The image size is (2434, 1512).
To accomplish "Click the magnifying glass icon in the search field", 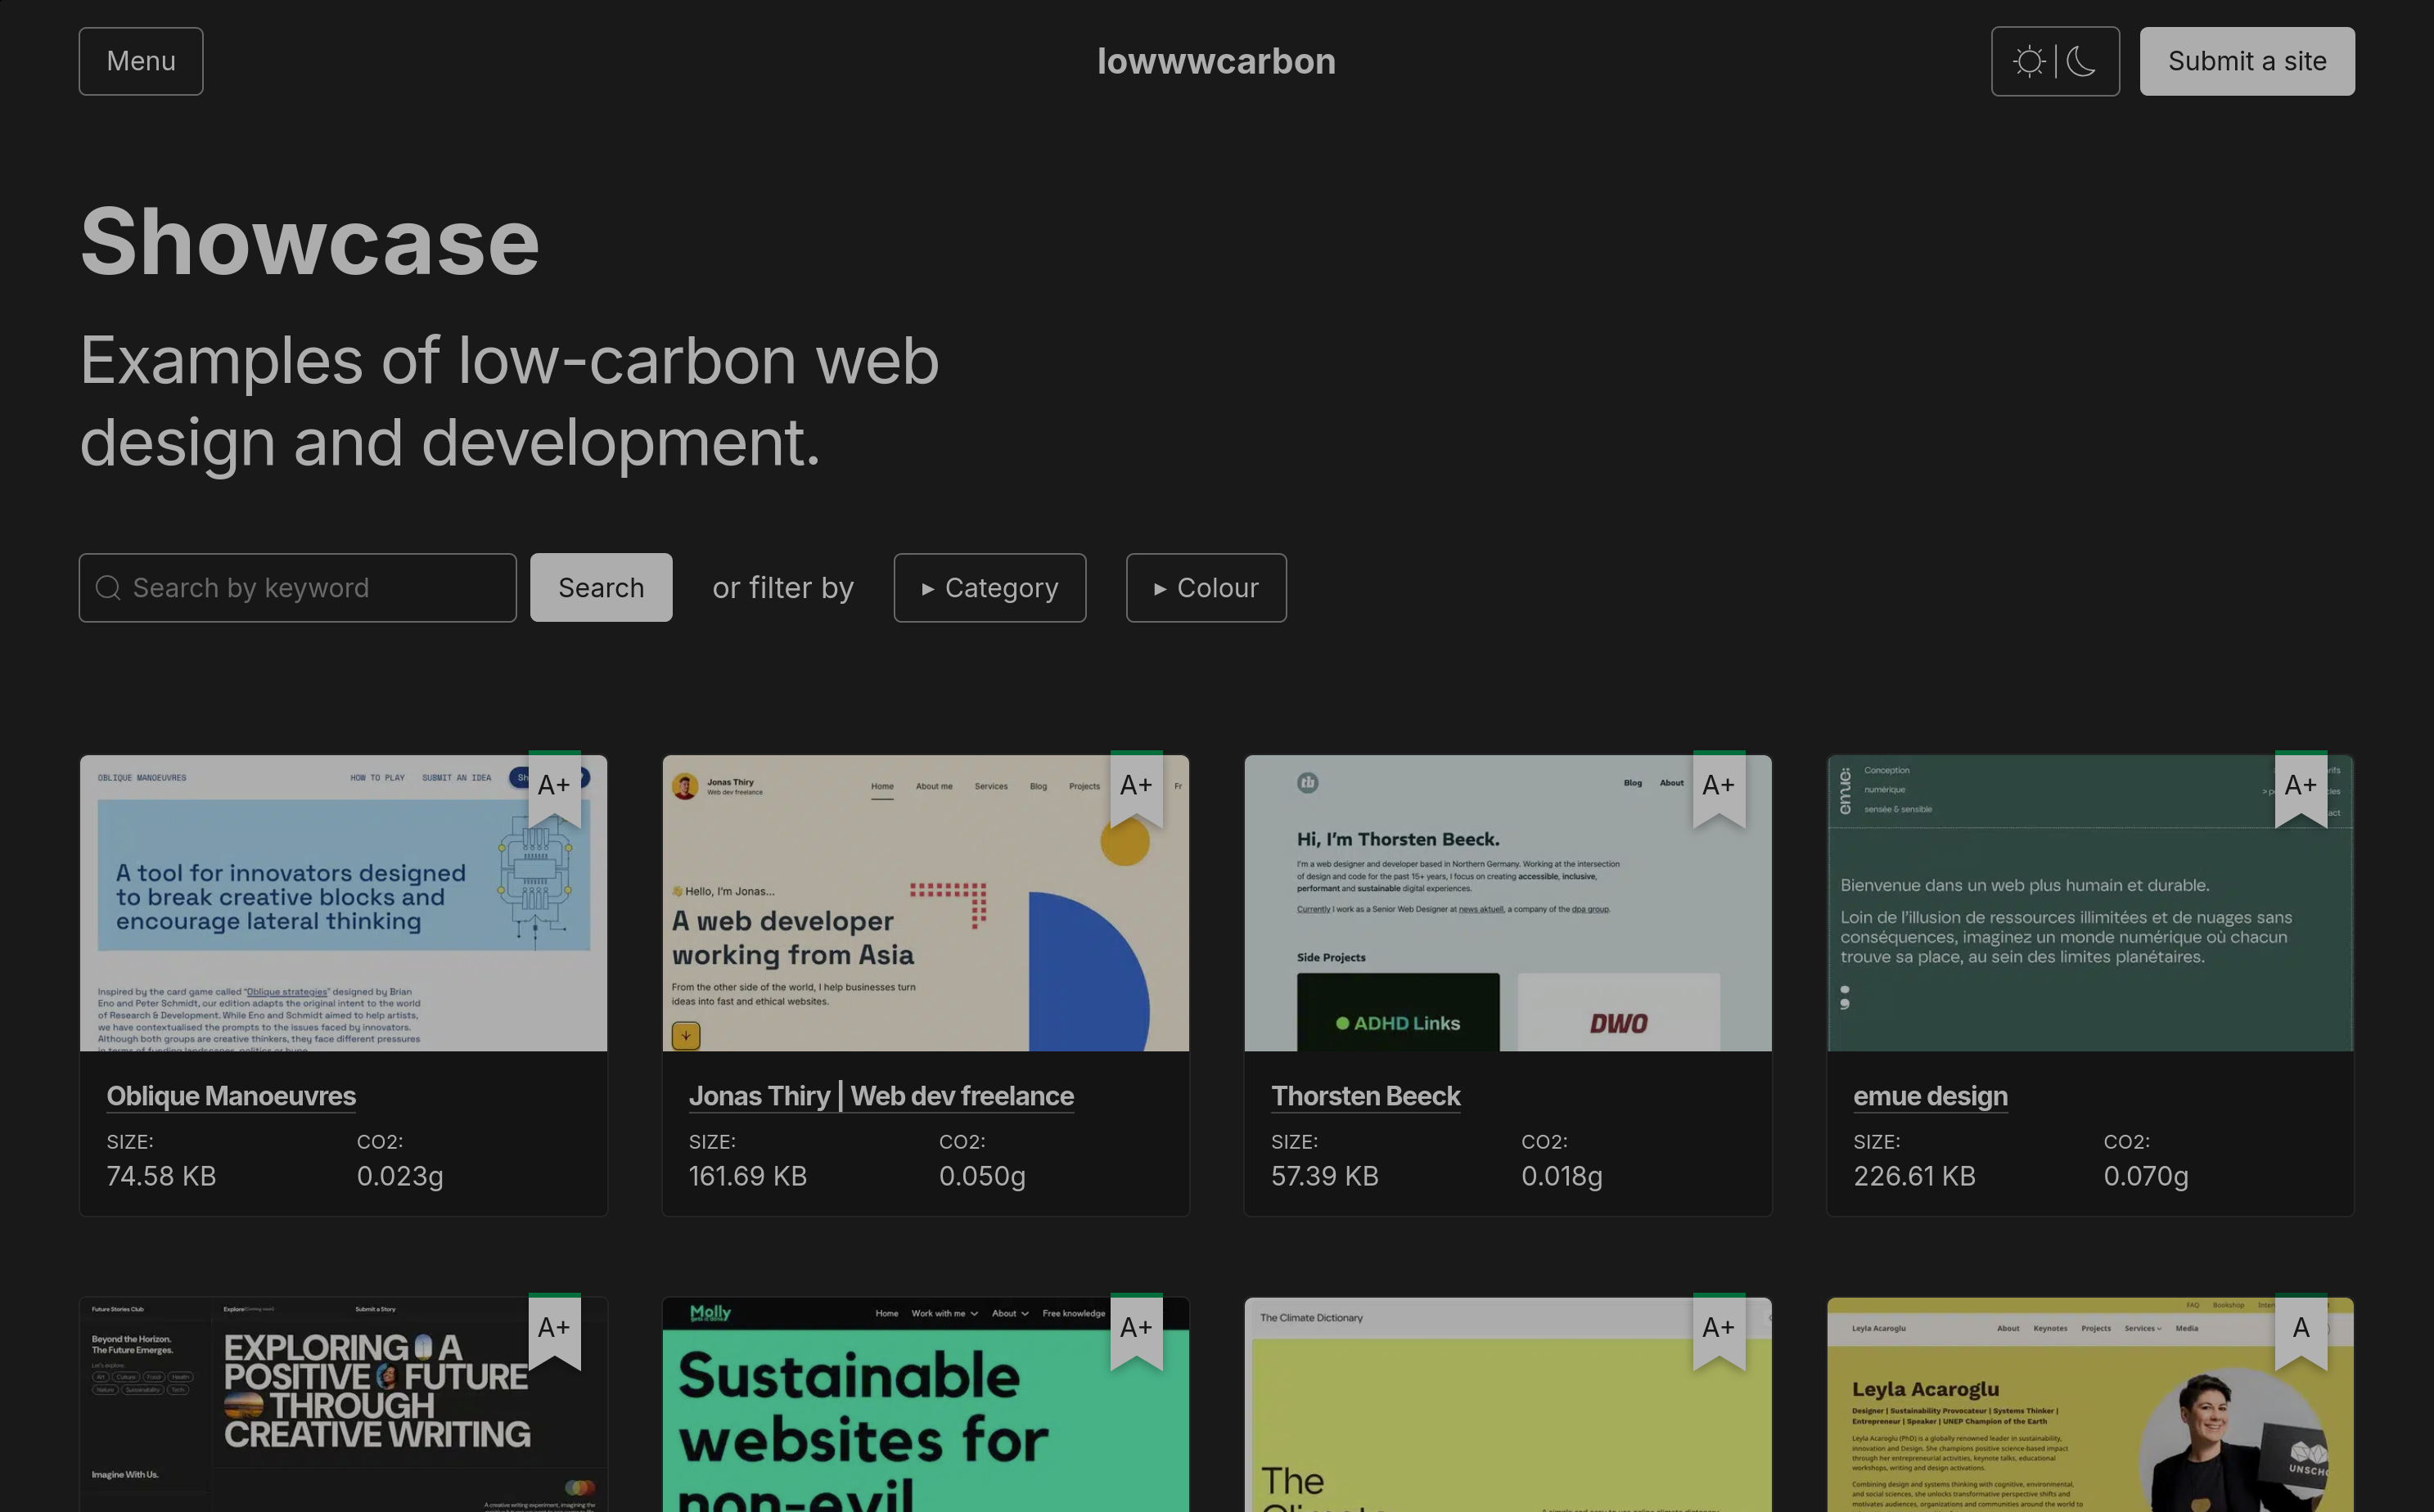I will 107,587.
